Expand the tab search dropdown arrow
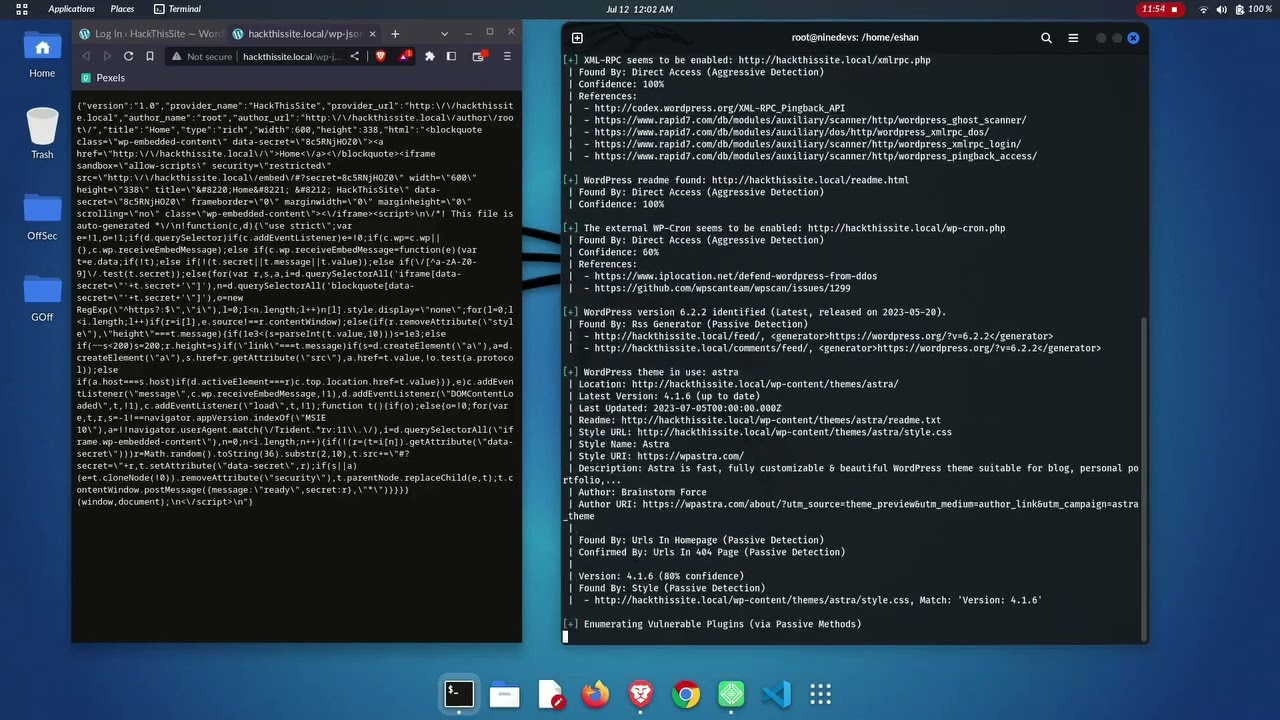 tap(445, 33)
